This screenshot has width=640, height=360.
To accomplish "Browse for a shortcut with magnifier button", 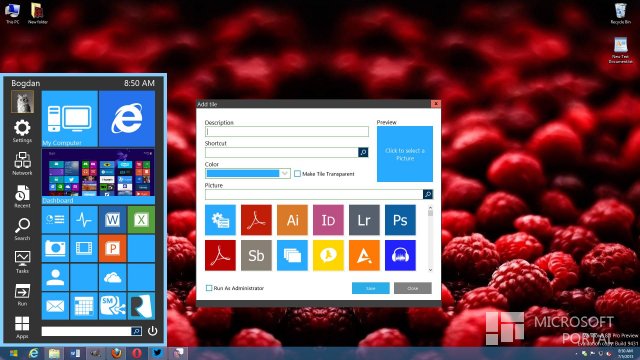I will pyautogui.click(x=363, y=152).
